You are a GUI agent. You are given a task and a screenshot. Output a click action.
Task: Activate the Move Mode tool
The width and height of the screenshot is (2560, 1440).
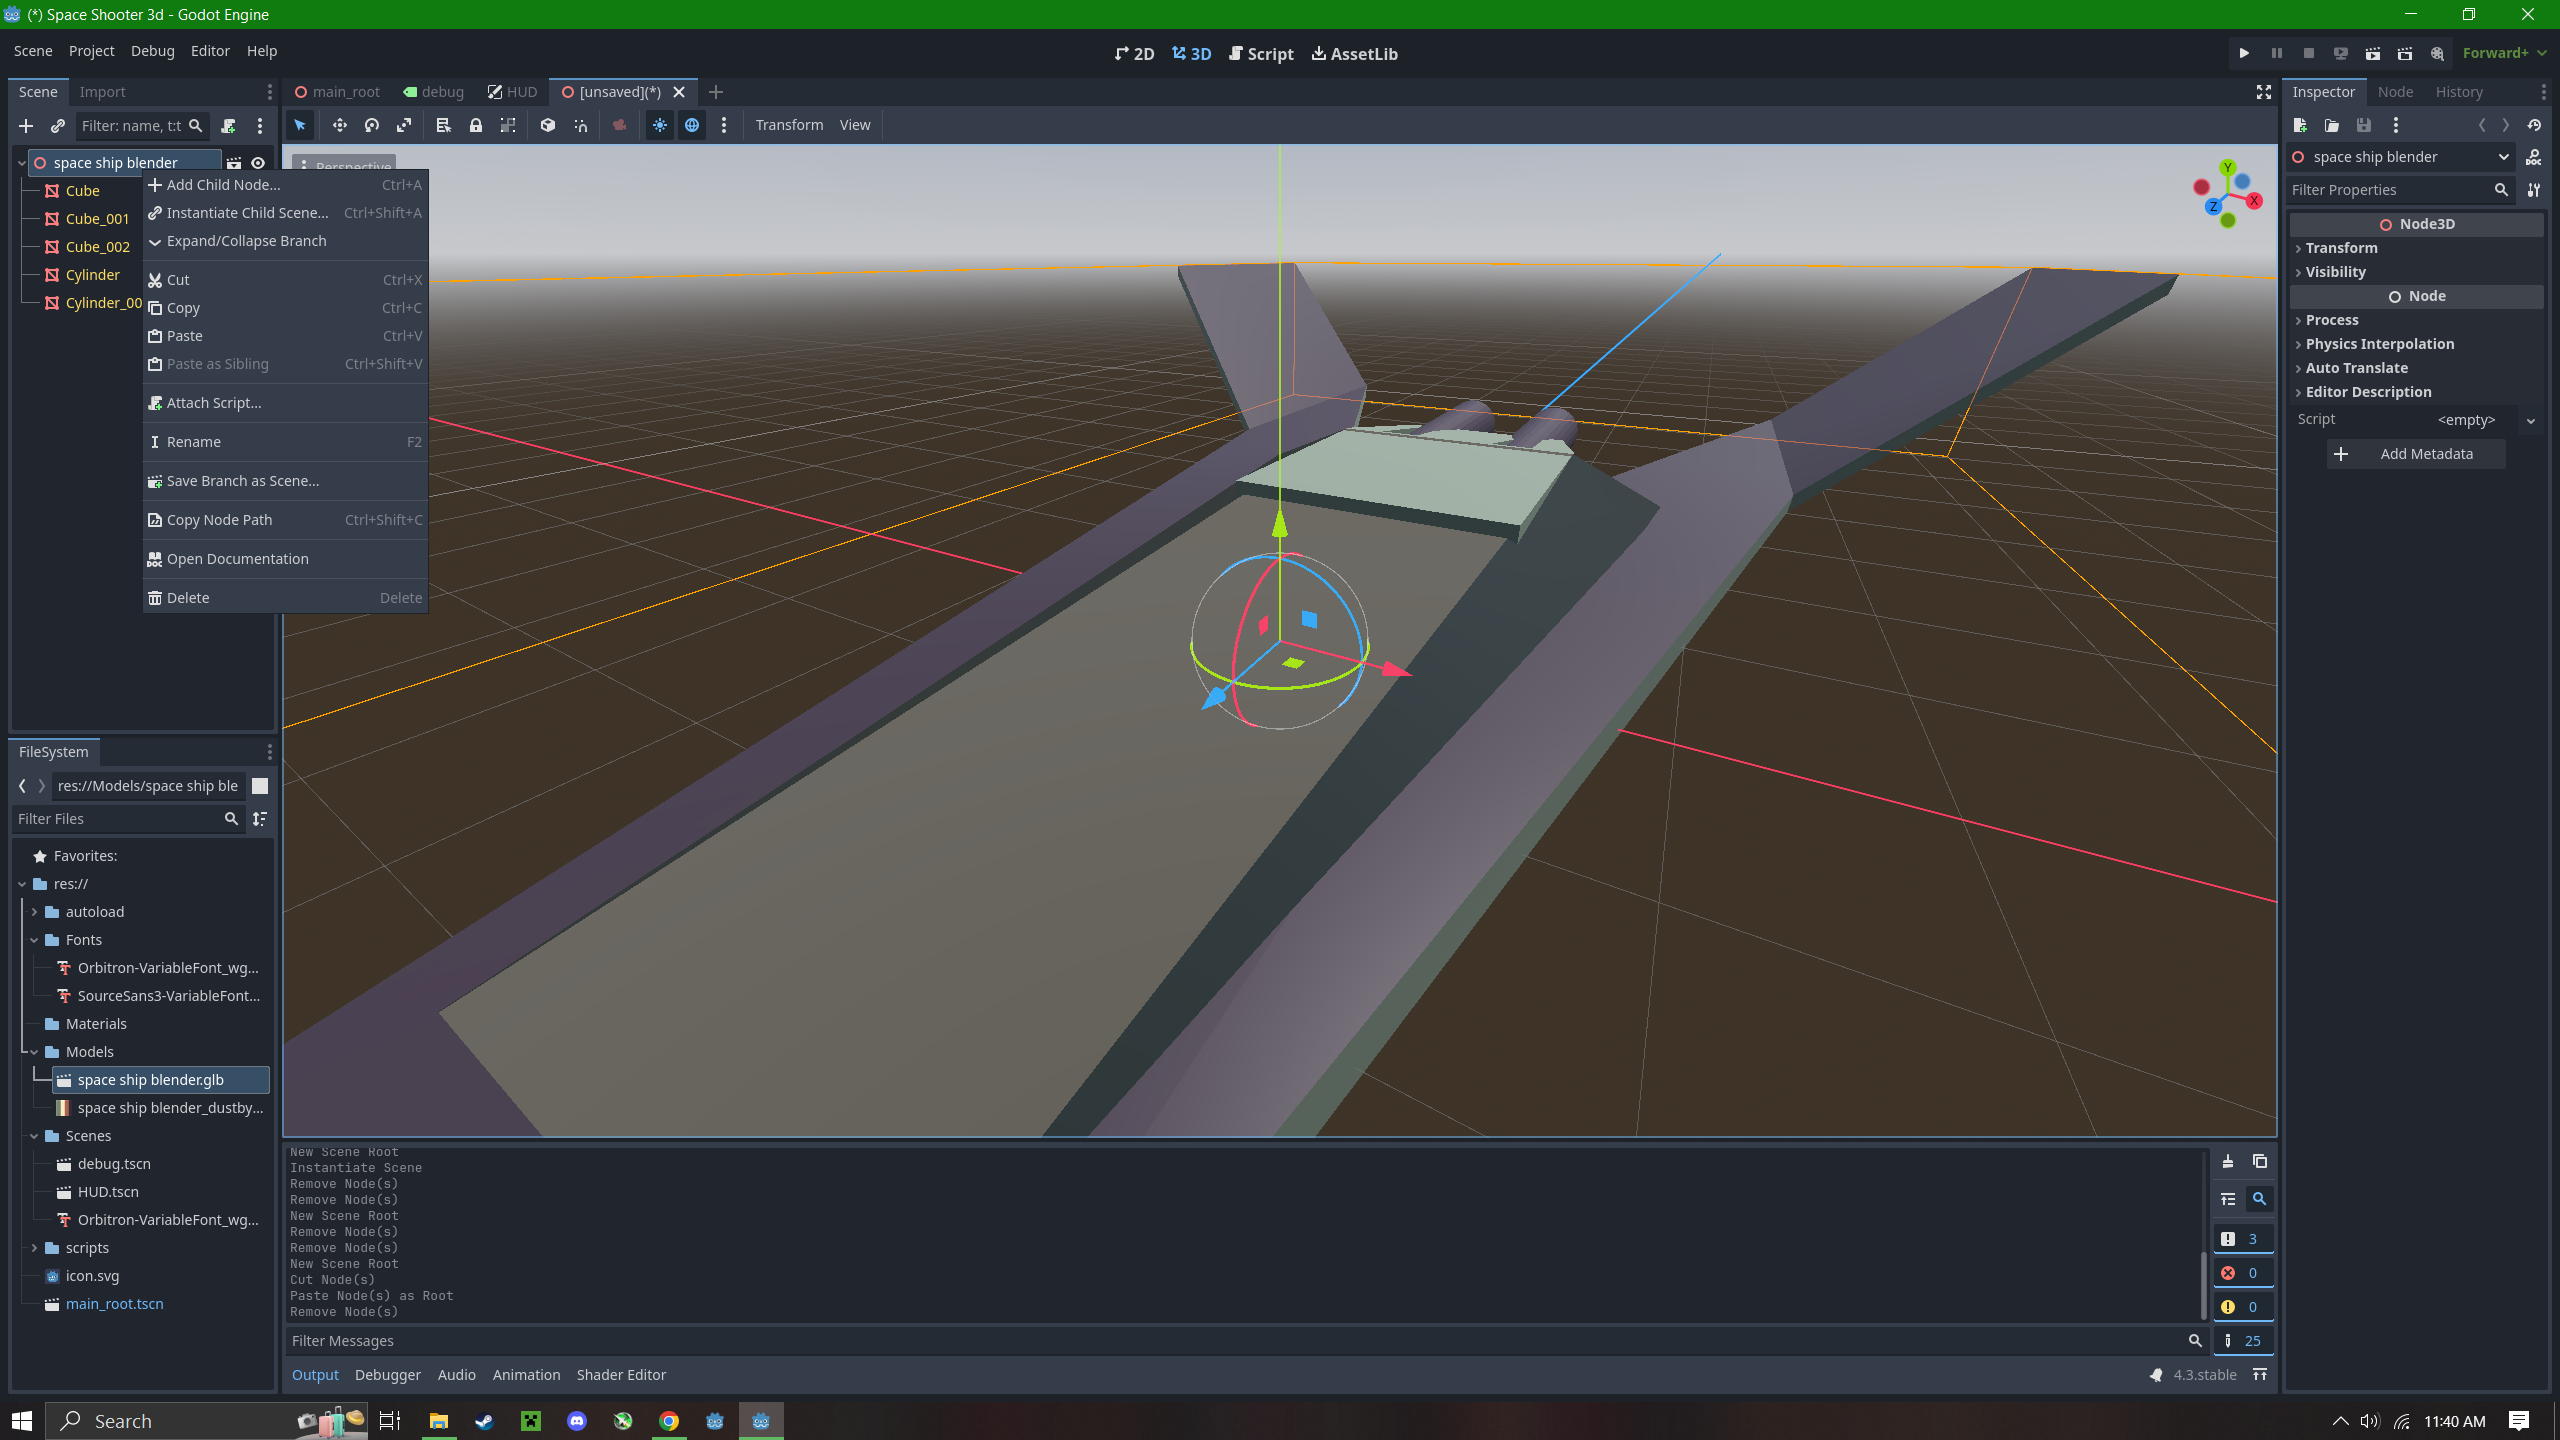click(x=340, y=125)
